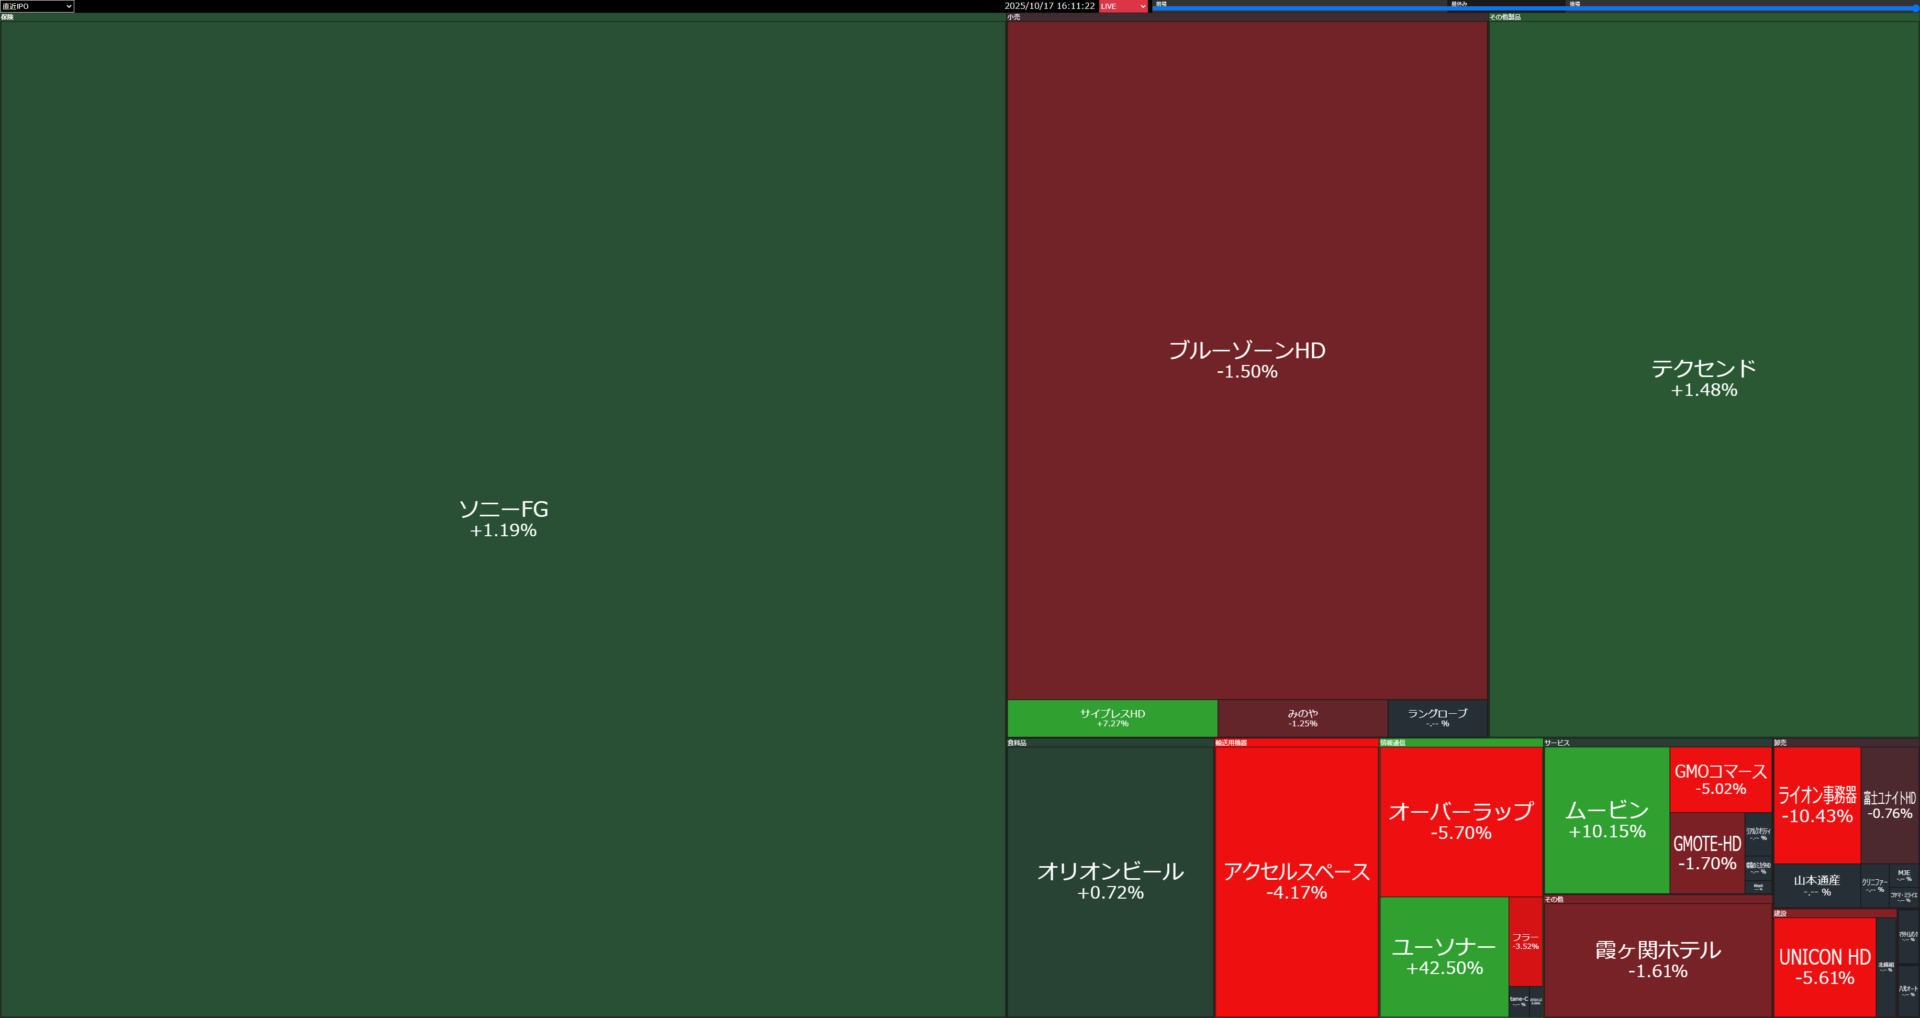Click the オーバーラップ tile
This screenshot has width=1920, height=1018.
pos(1460,820)
